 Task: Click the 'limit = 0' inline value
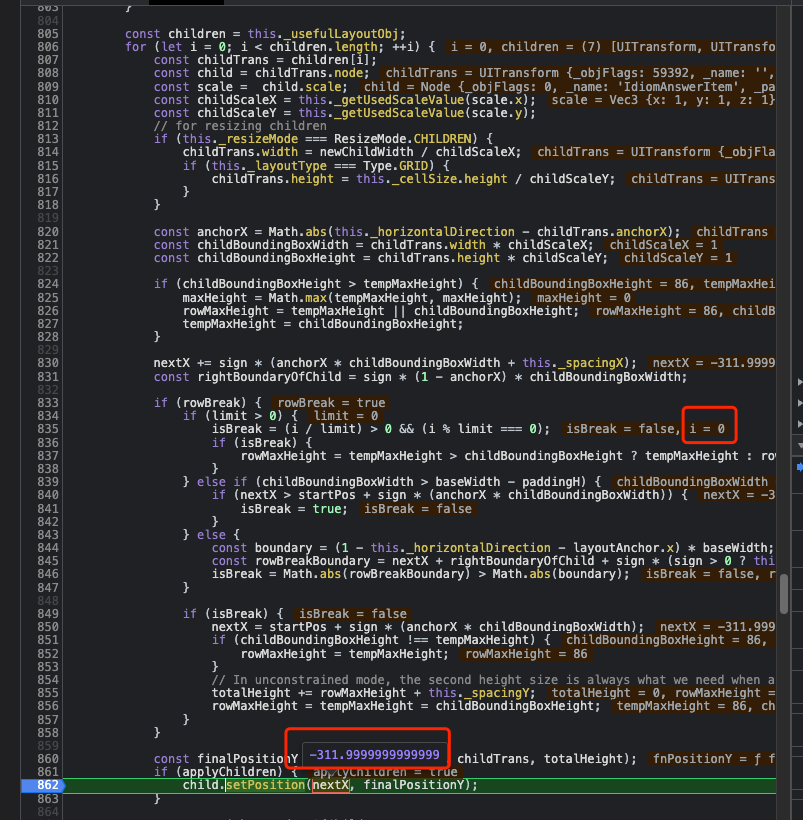[x=346, y=416]
